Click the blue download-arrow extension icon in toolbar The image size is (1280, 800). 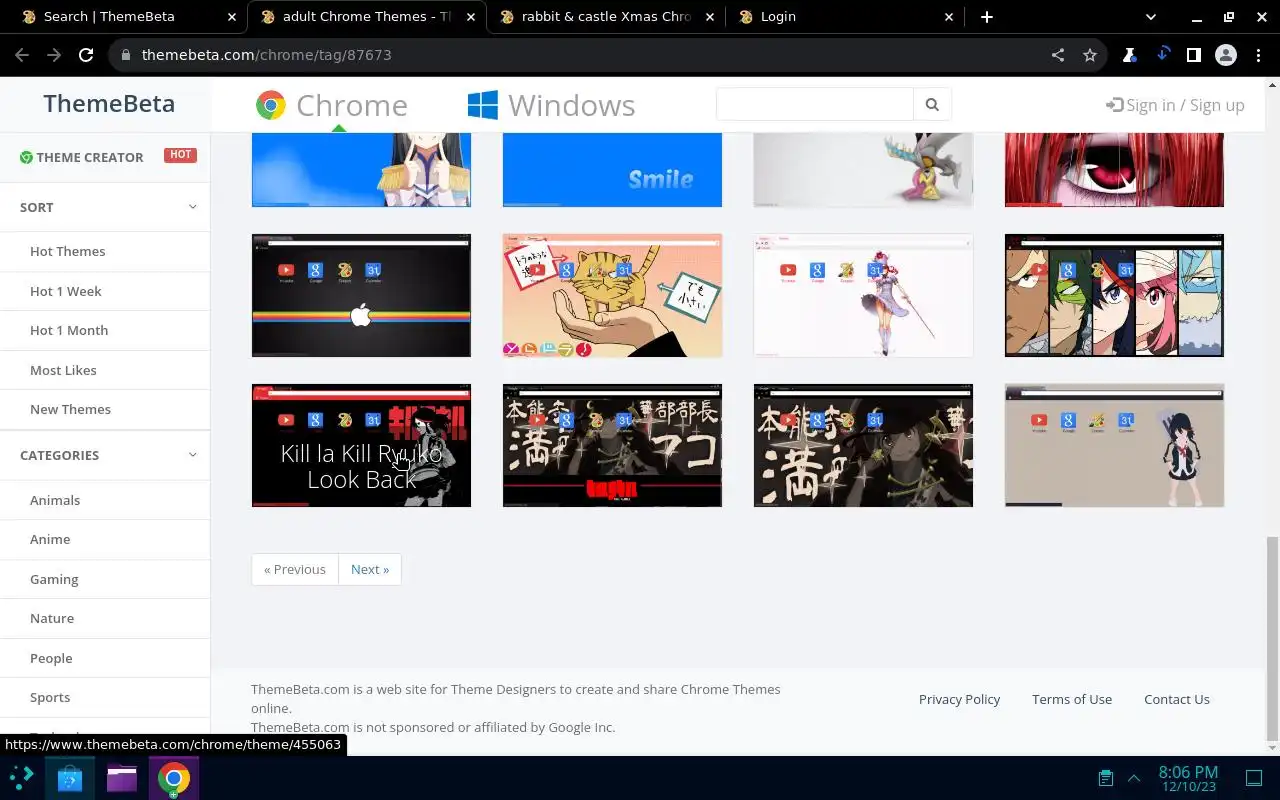(x=1162, y=55)
